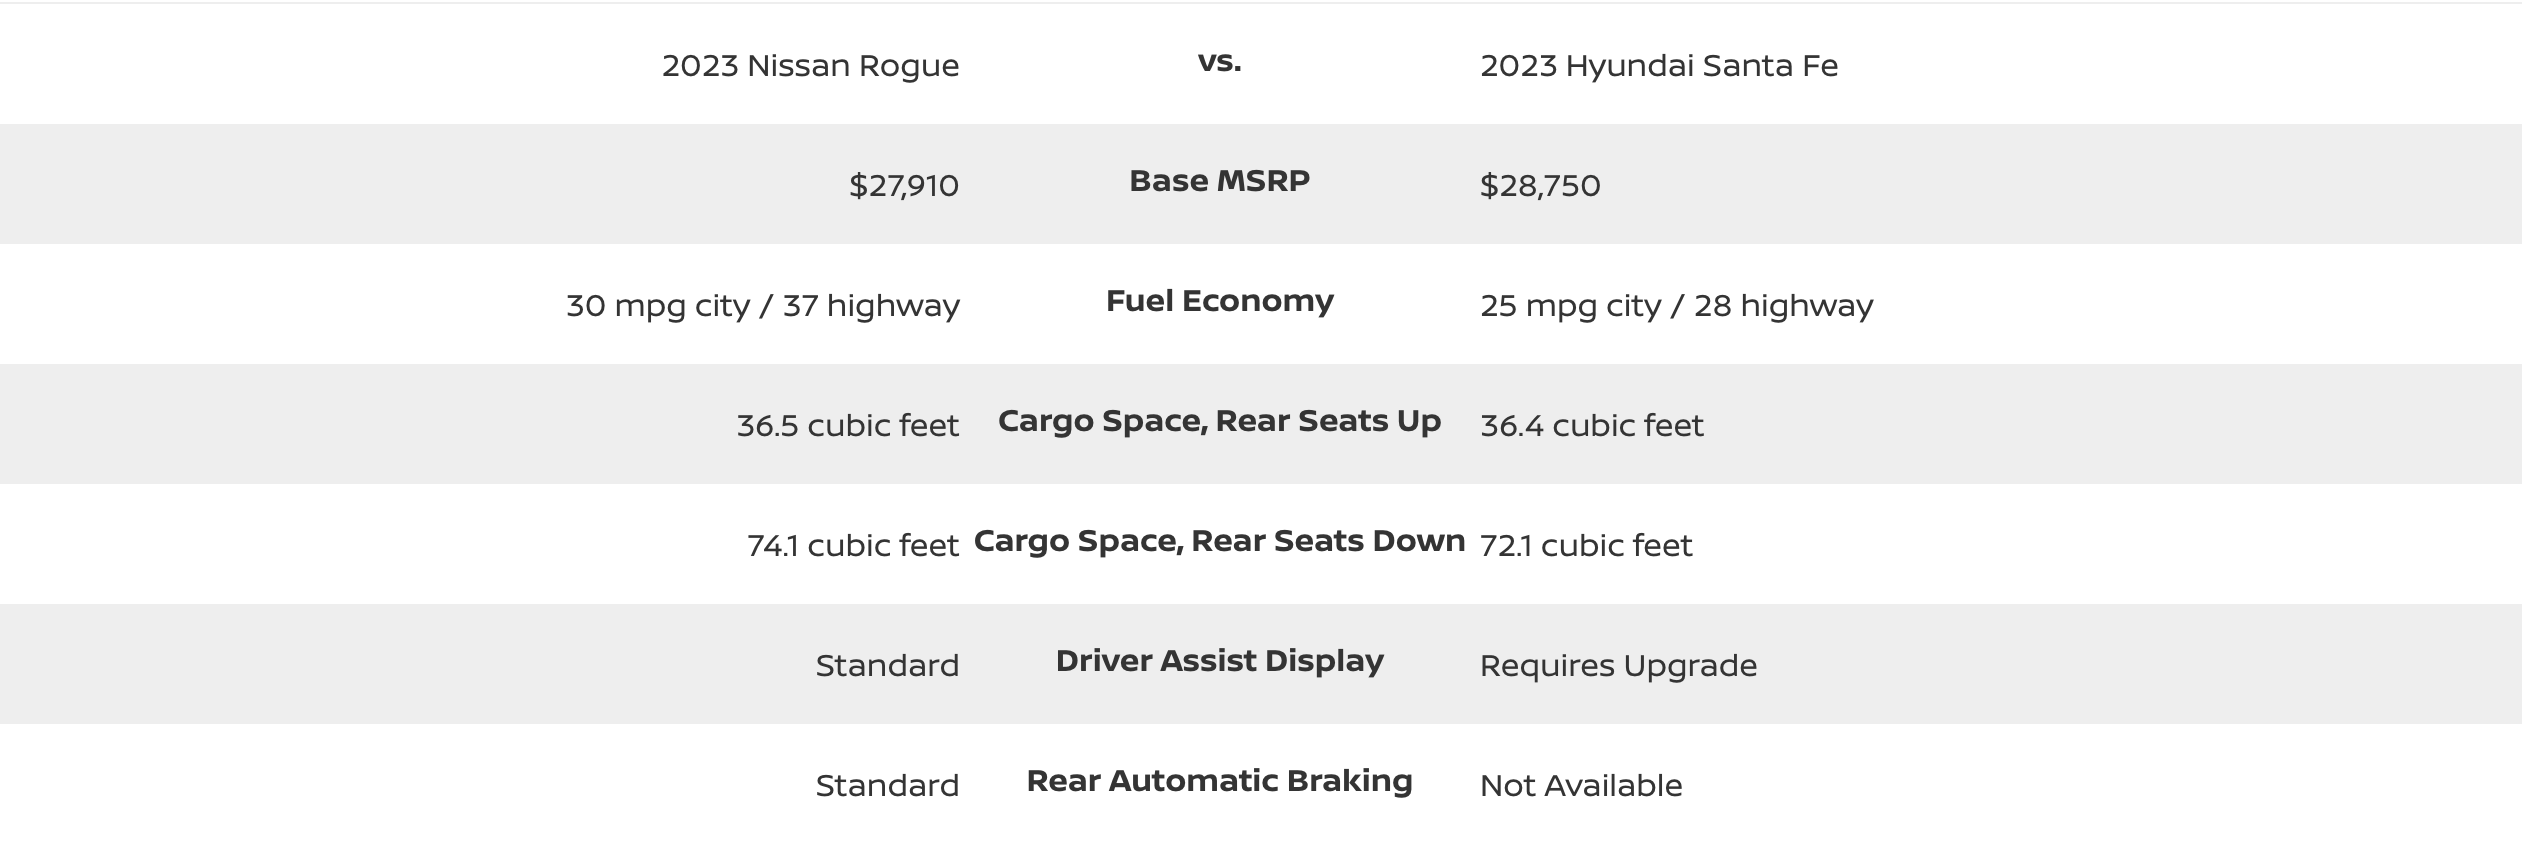
Task: Click the 36.4 cubic feet value
Action: [x=1591, y=426]
